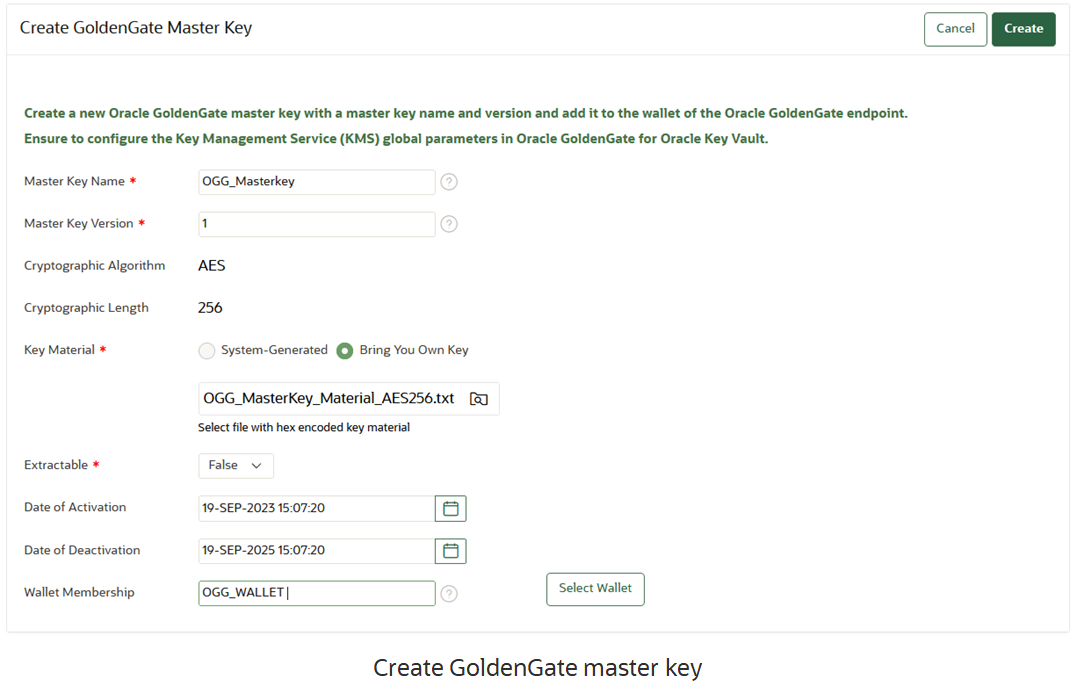Select the False value in Extractable

pos(225,465)
